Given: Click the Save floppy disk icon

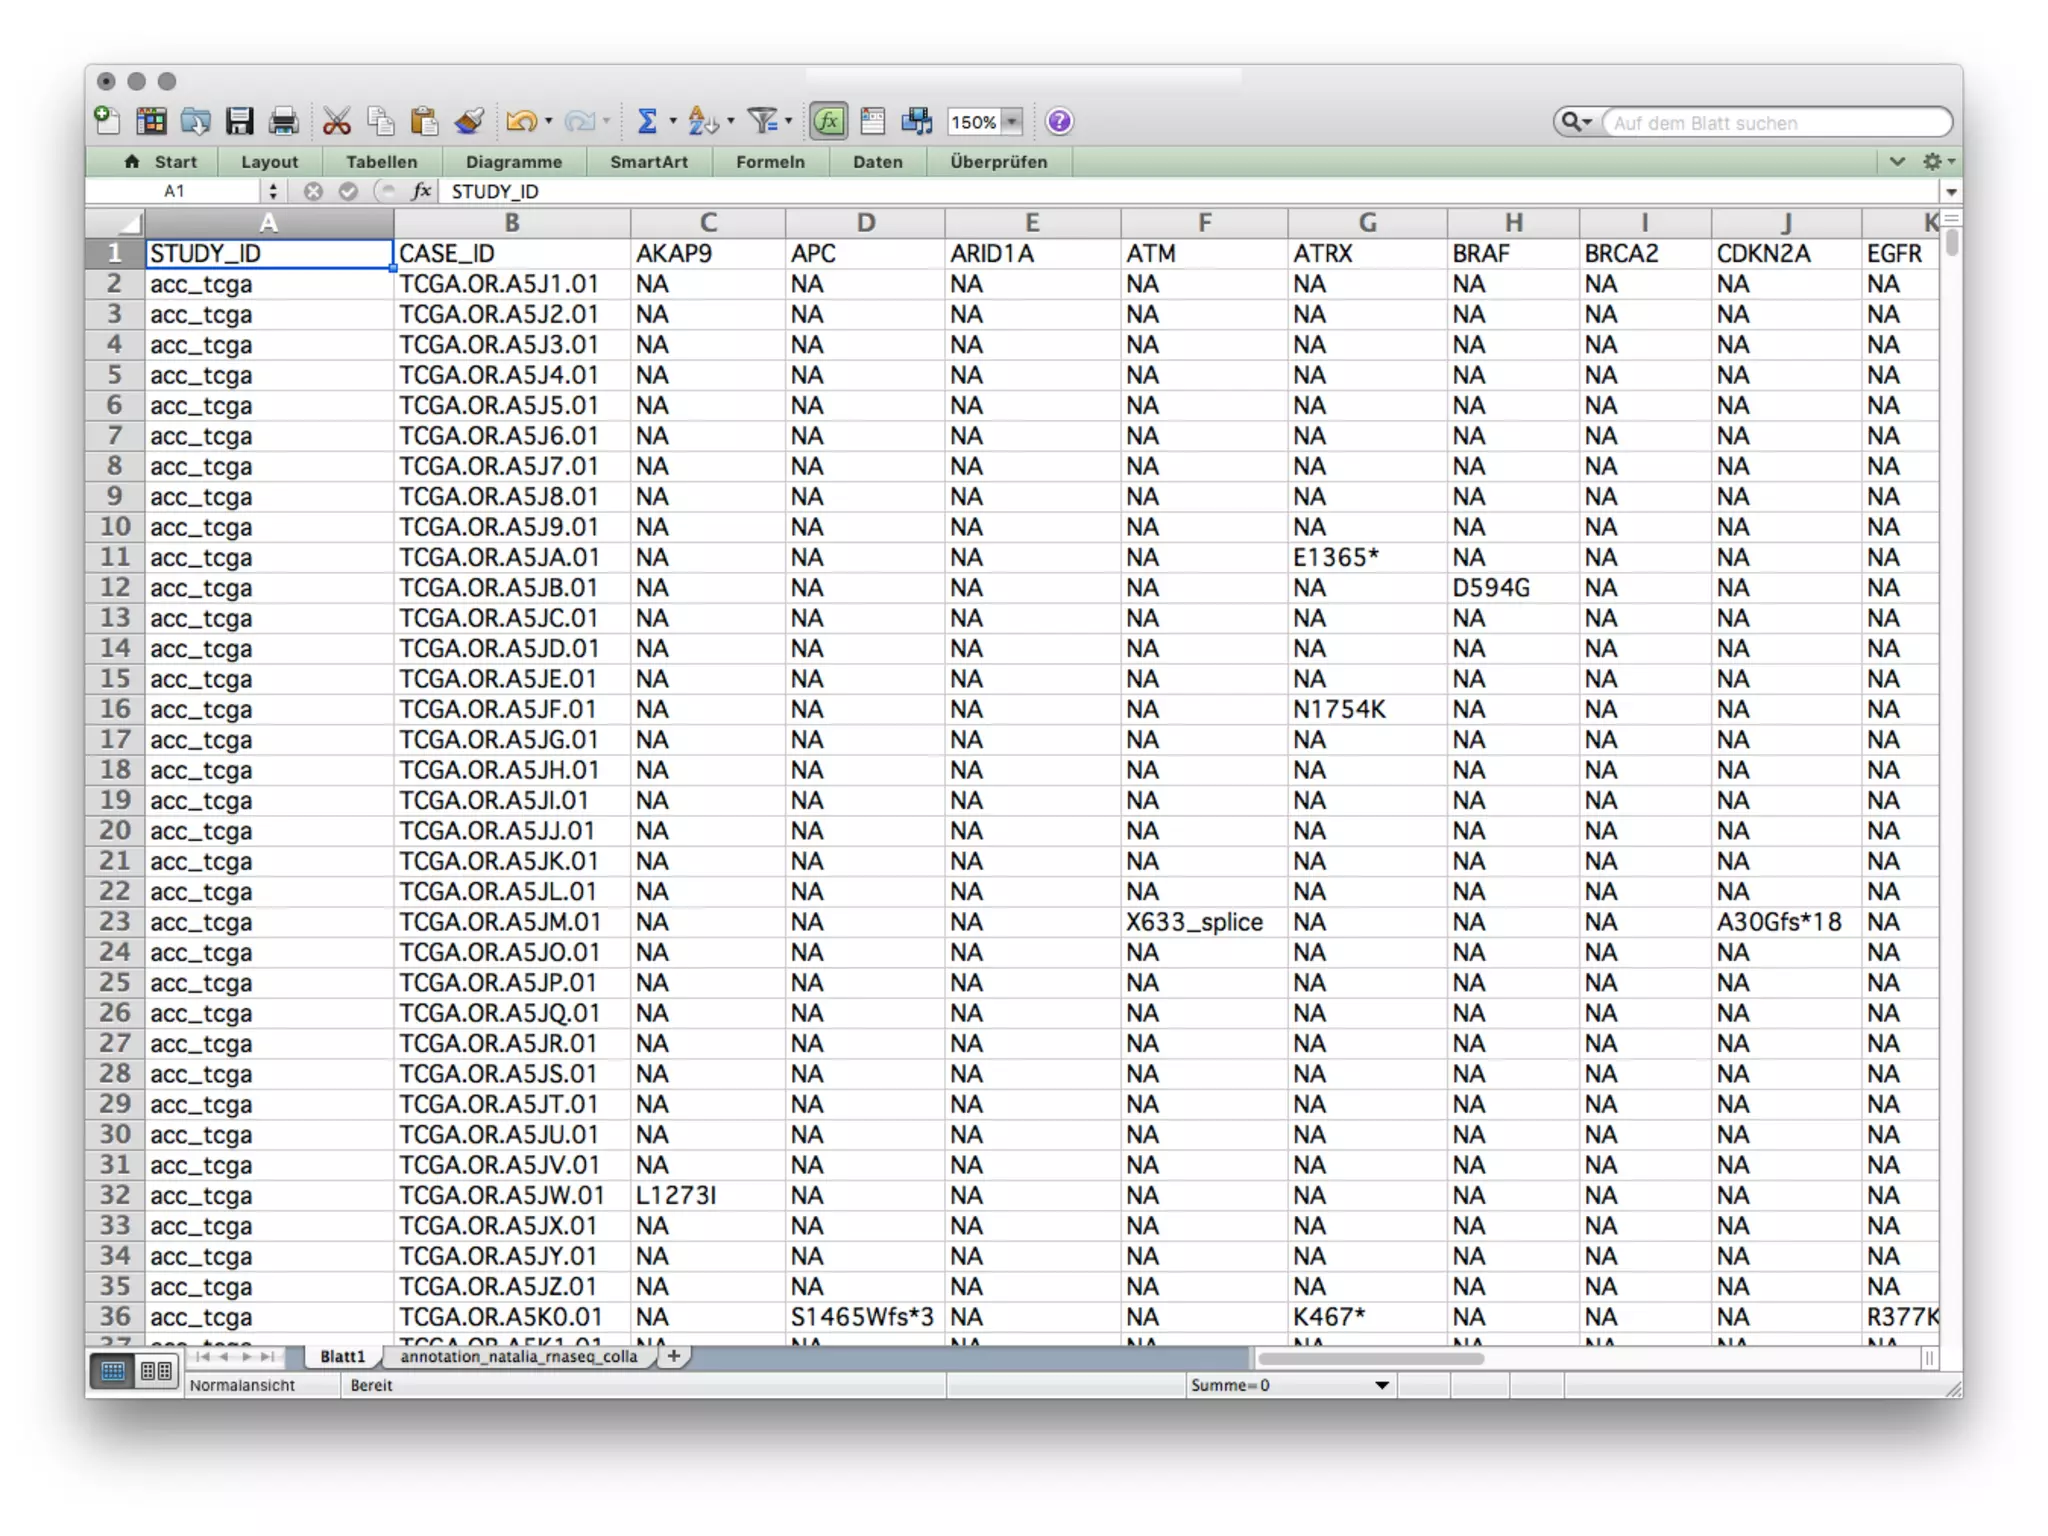Looking at the screenshot, I should point(239,122).
